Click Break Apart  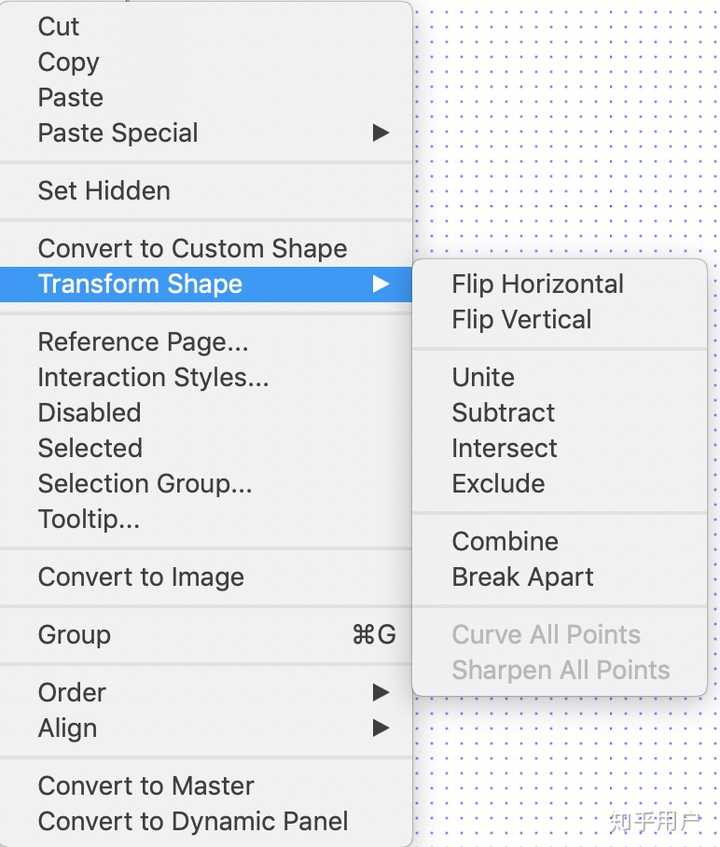522,577
